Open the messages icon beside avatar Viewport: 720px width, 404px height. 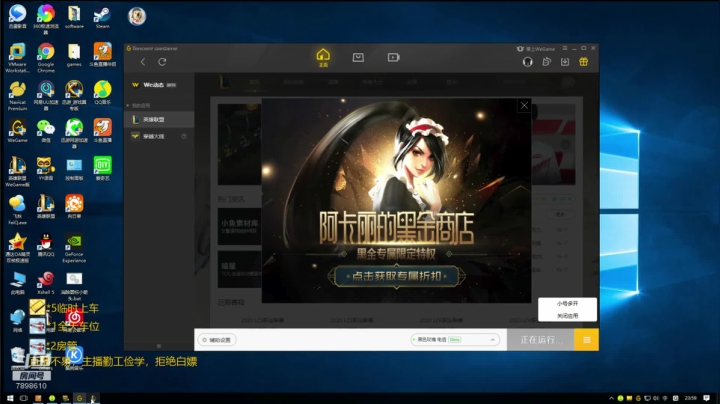point(546,62)
